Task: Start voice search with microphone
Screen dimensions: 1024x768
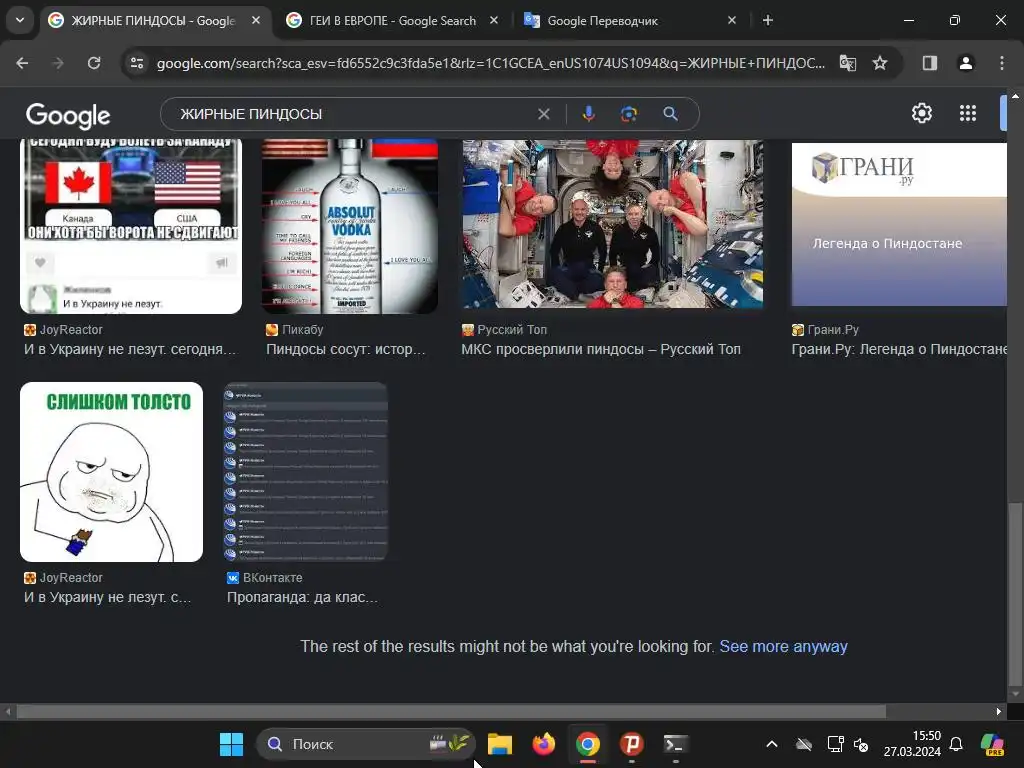Action: pos(588,114)
